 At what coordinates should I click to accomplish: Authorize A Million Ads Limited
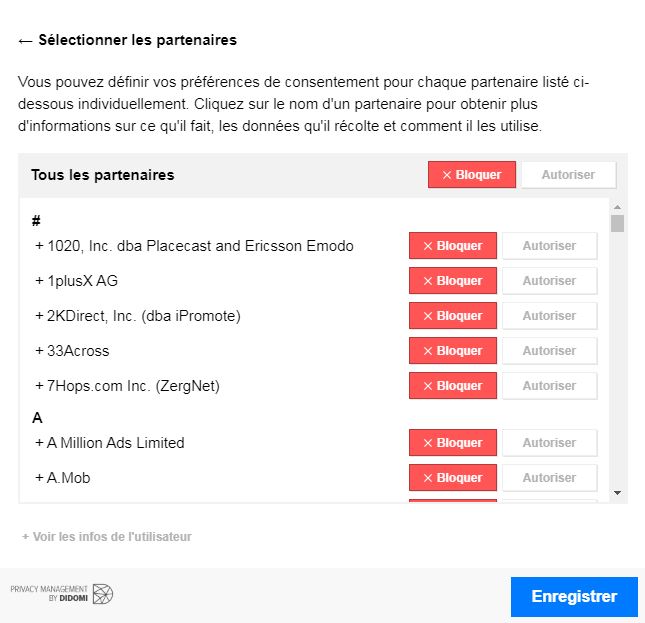[x=549, y=443]
